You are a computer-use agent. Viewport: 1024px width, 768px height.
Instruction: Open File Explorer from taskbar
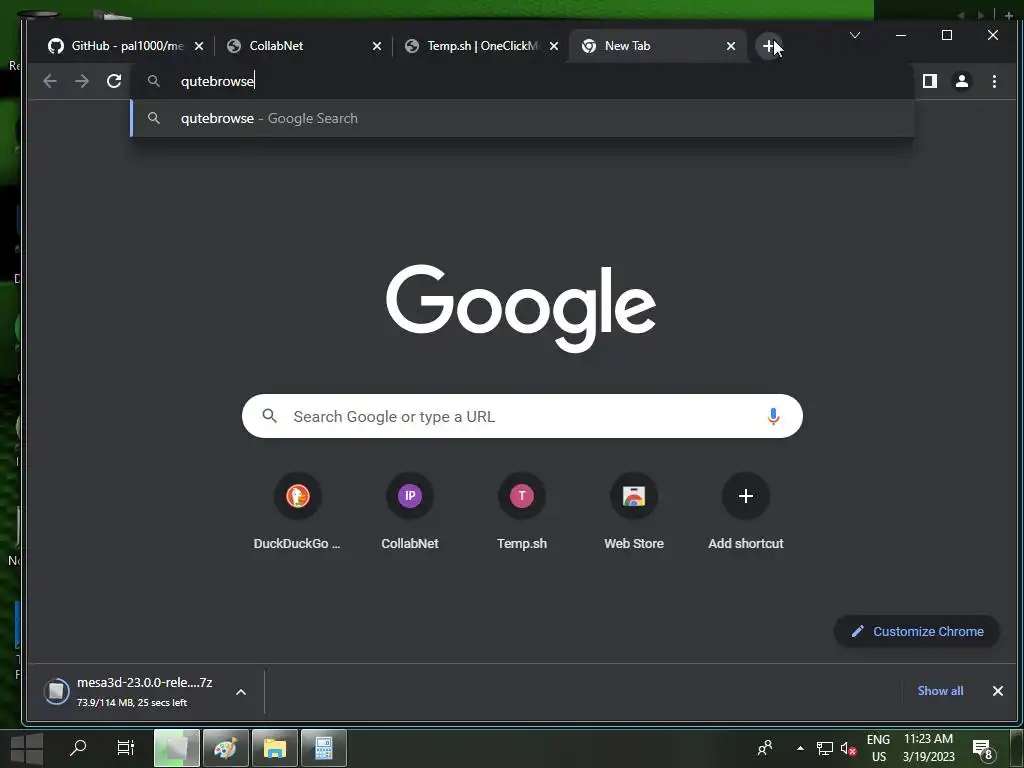[x=275, y=748]
